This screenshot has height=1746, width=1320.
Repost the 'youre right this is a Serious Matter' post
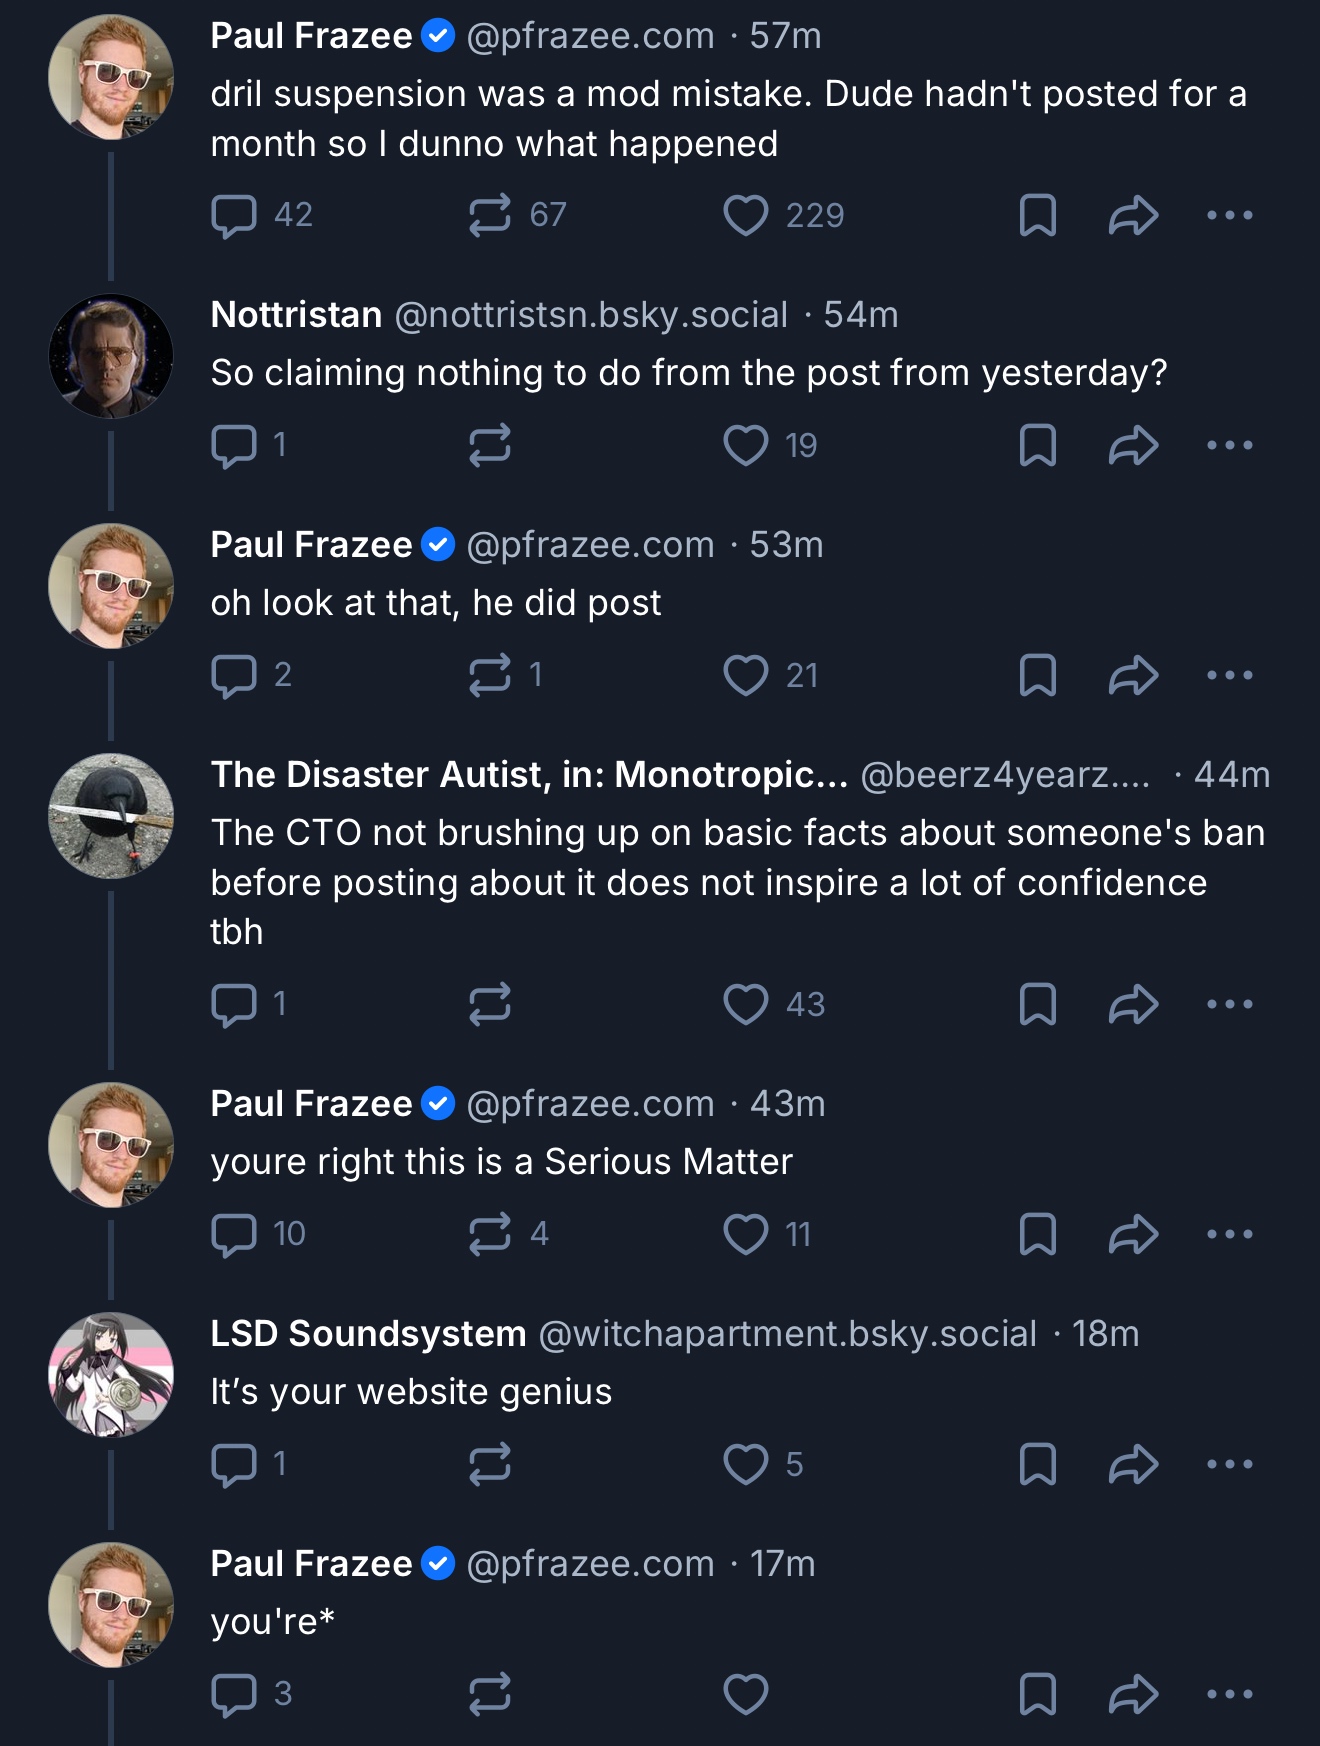pos(490,1234)
